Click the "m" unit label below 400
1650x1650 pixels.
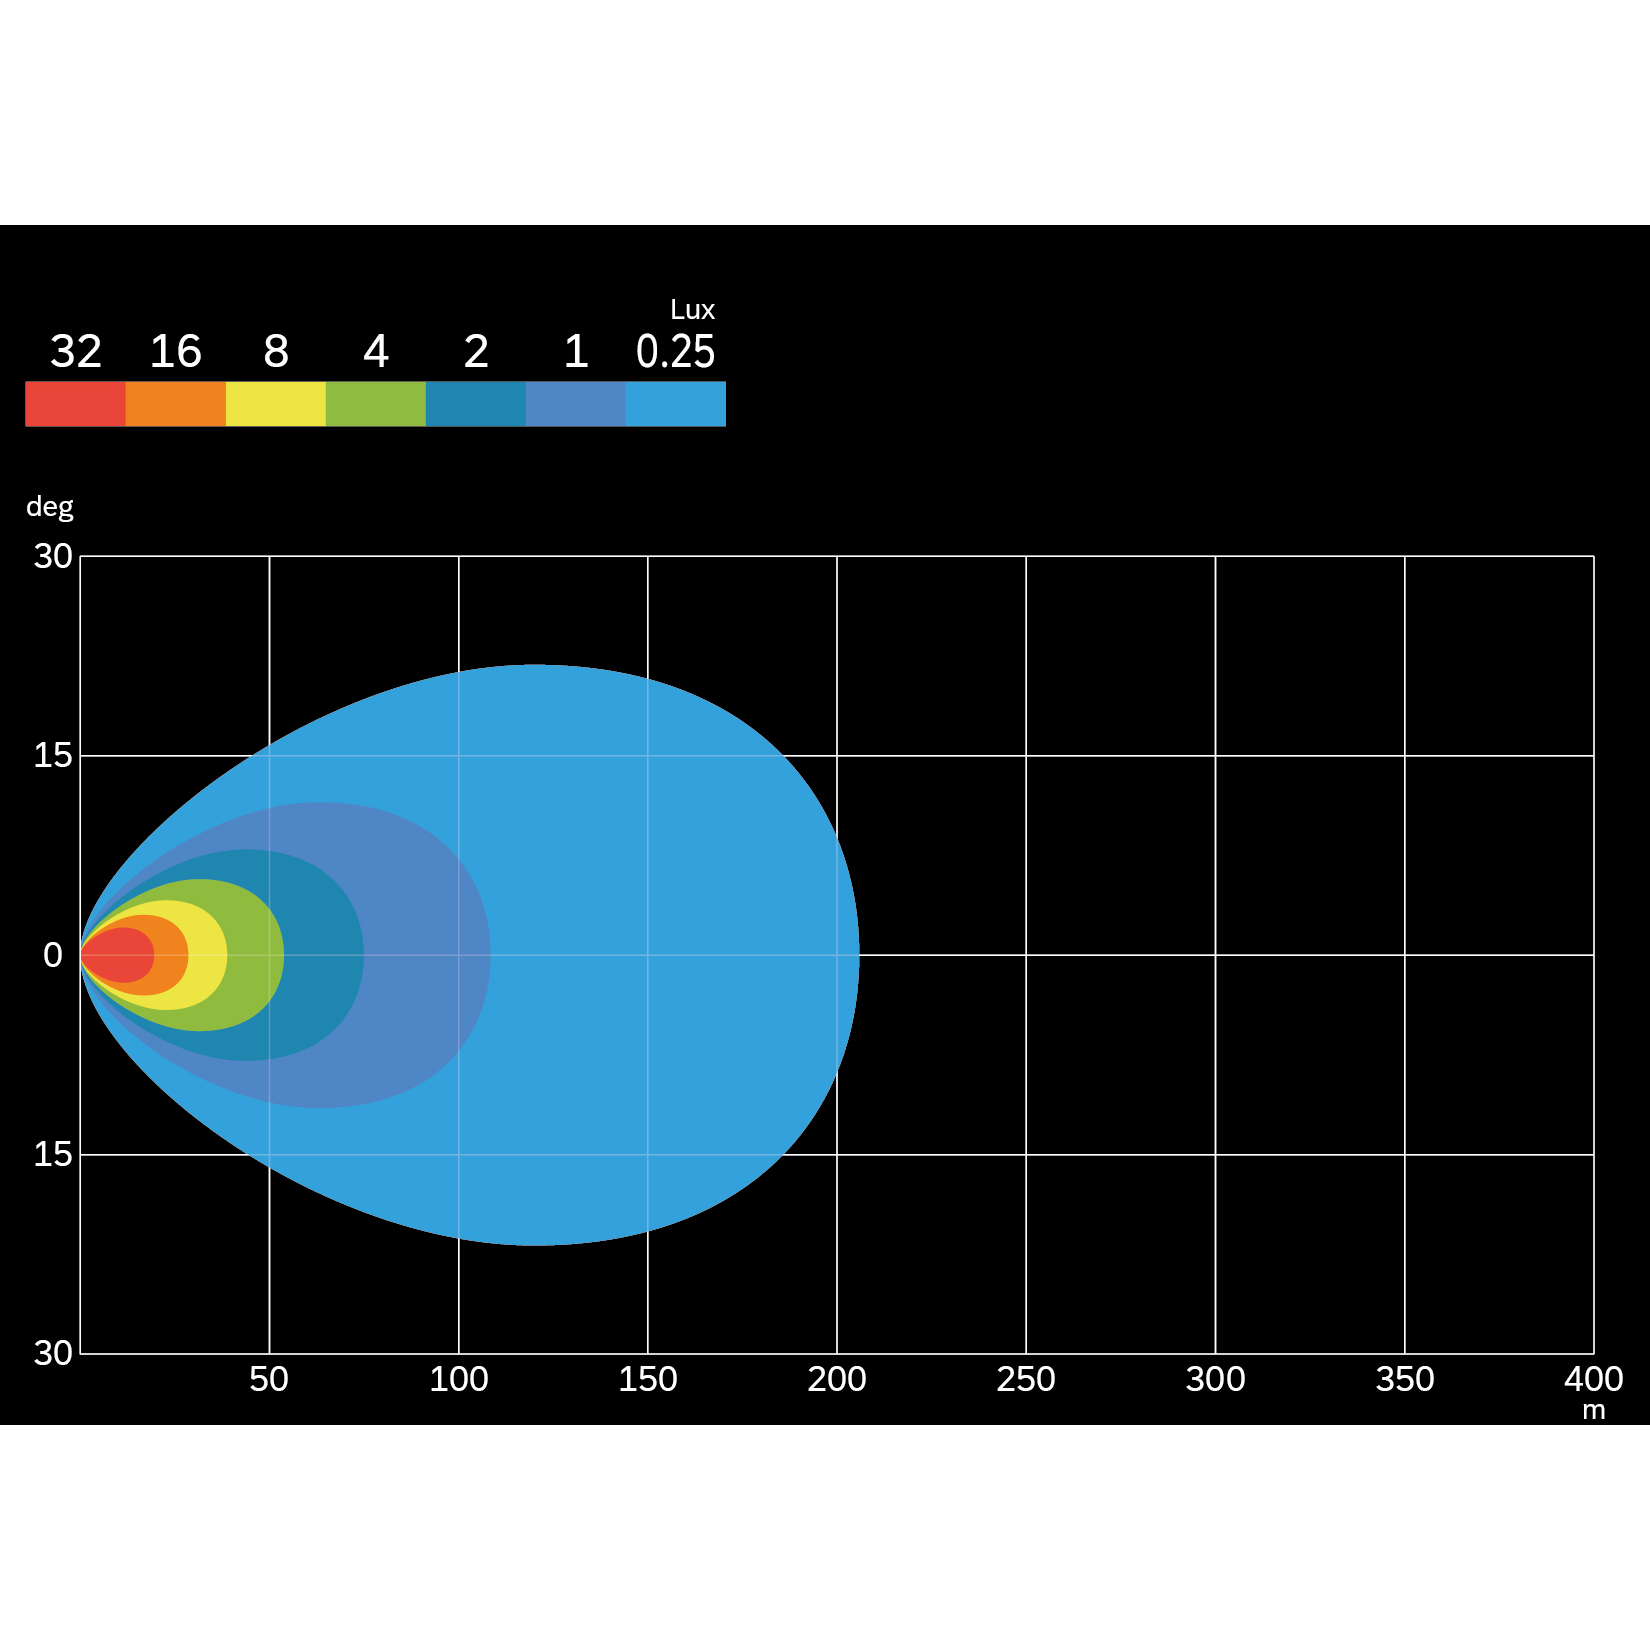coord(1593,1411)
